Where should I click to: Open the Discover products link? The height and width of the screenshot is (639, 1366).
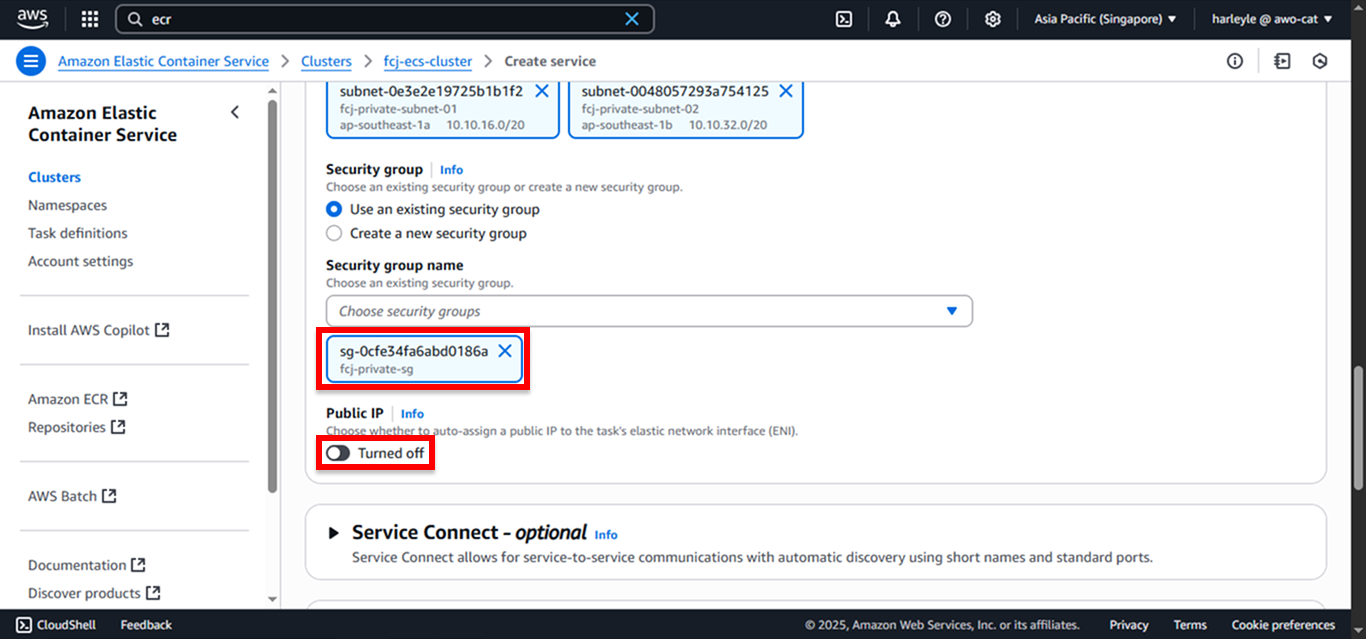pyautogui.click(x=94, y=593)
